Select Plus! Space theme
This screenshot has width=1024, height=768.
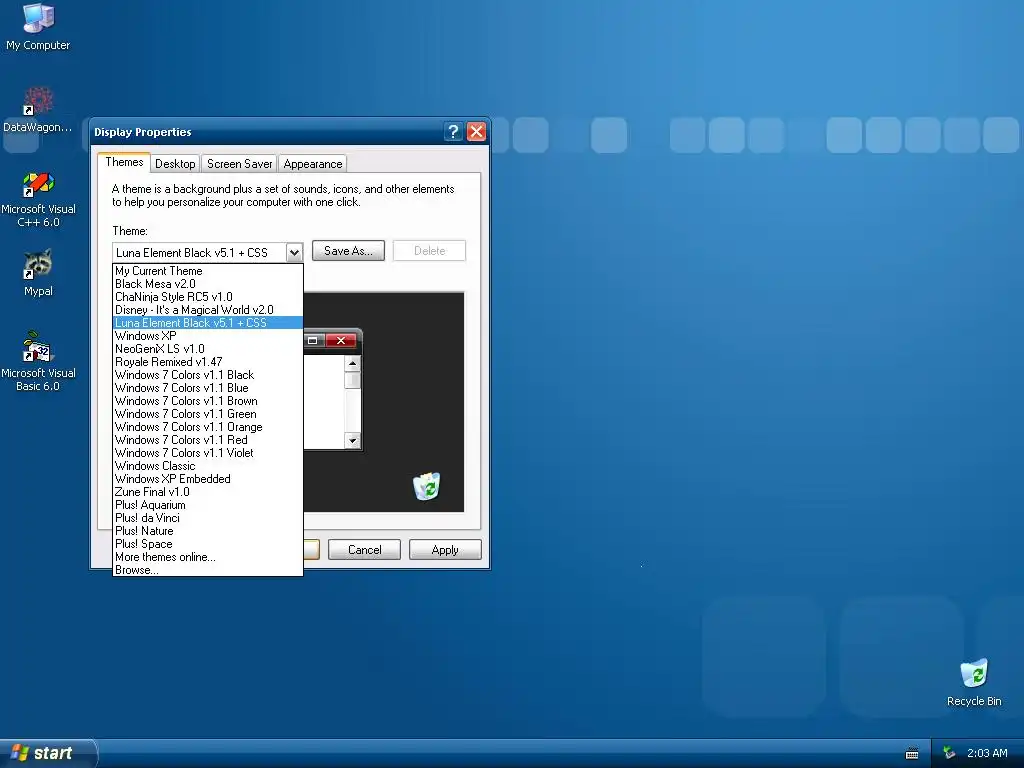(x=208, y=544)
